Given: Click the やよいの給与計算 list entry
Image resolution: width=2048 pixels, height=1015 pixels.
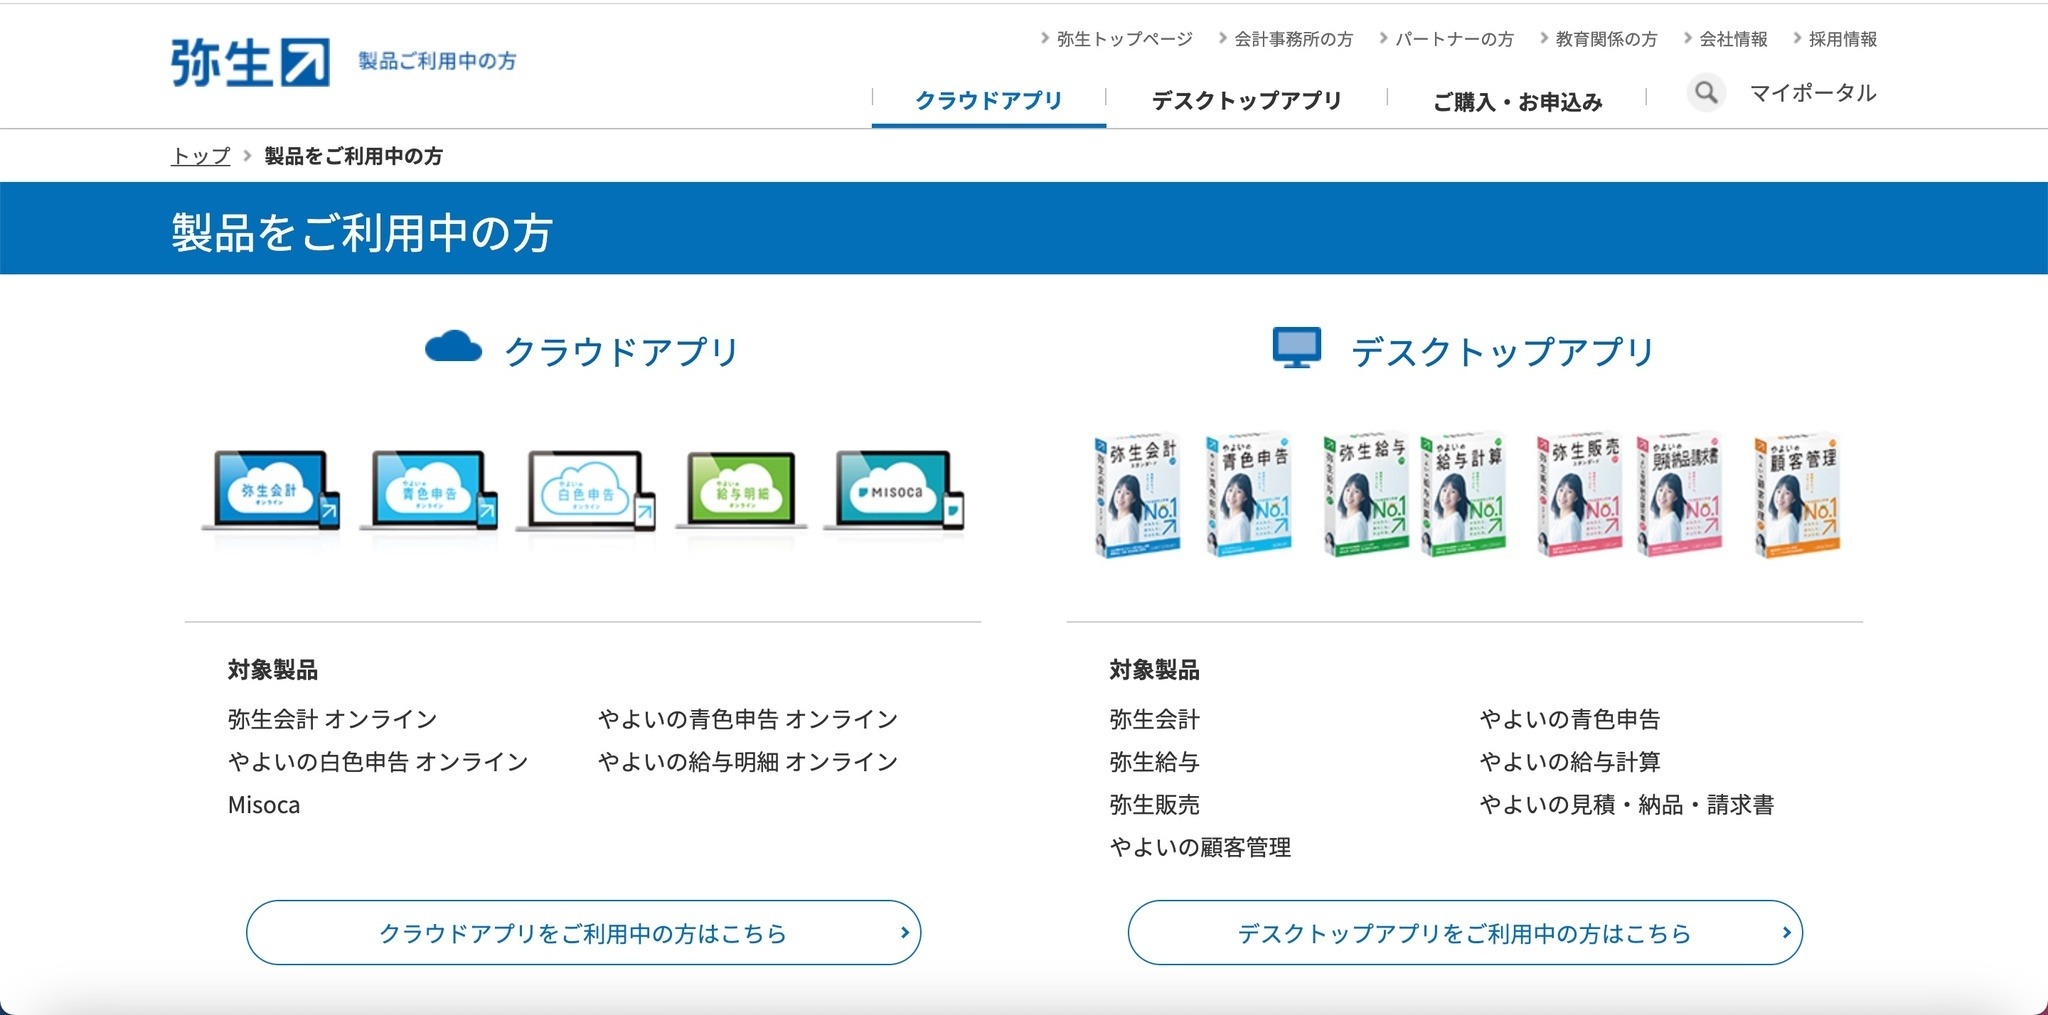Looking at the screenshot, I should (x=1568, y=761).
